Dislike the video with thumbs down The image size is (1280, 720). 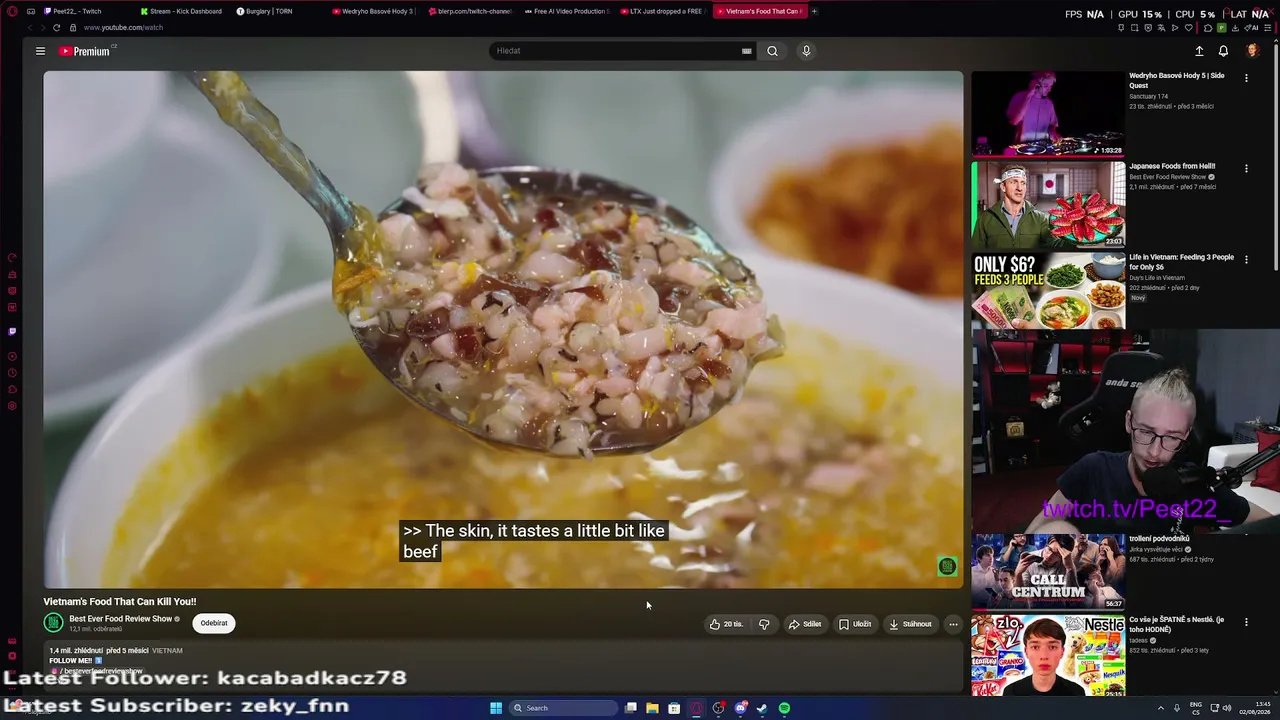764,624
